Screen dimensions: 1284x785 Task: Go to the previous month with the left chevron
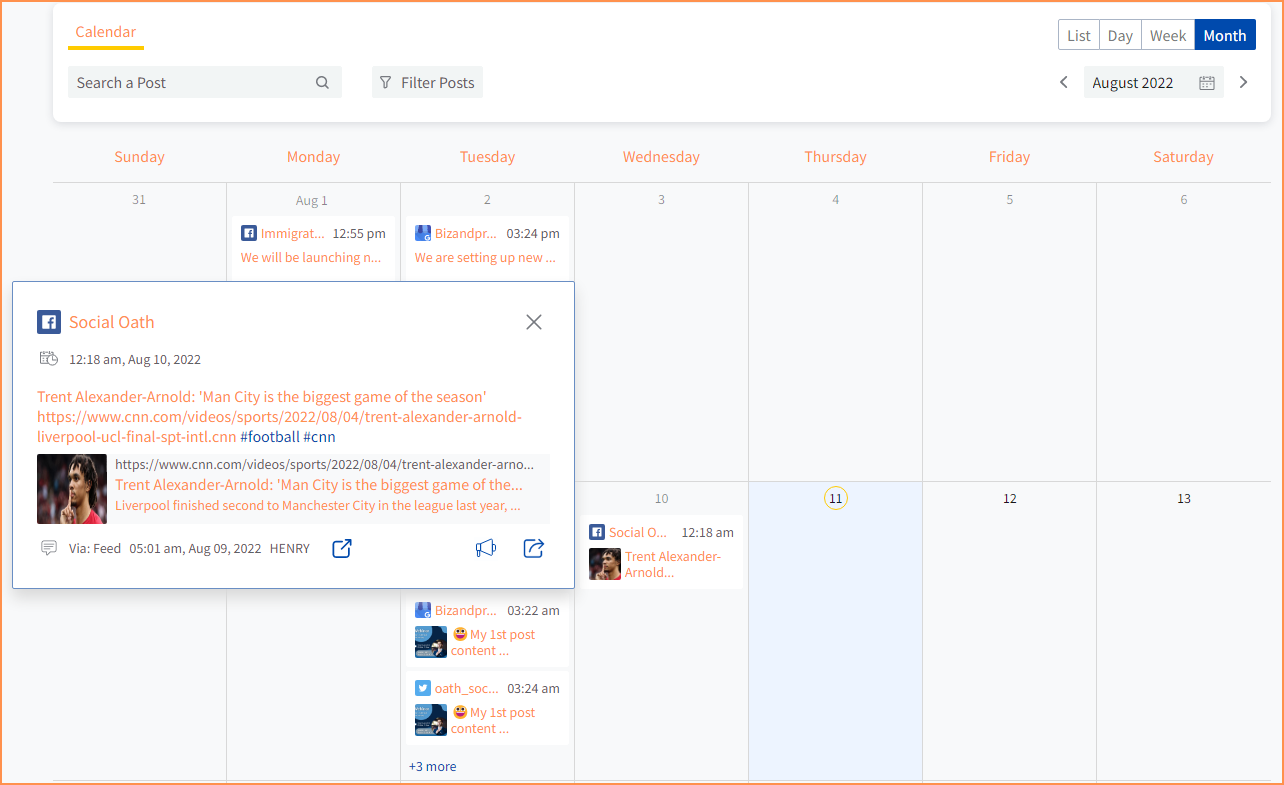click(x=1063, y=82)
